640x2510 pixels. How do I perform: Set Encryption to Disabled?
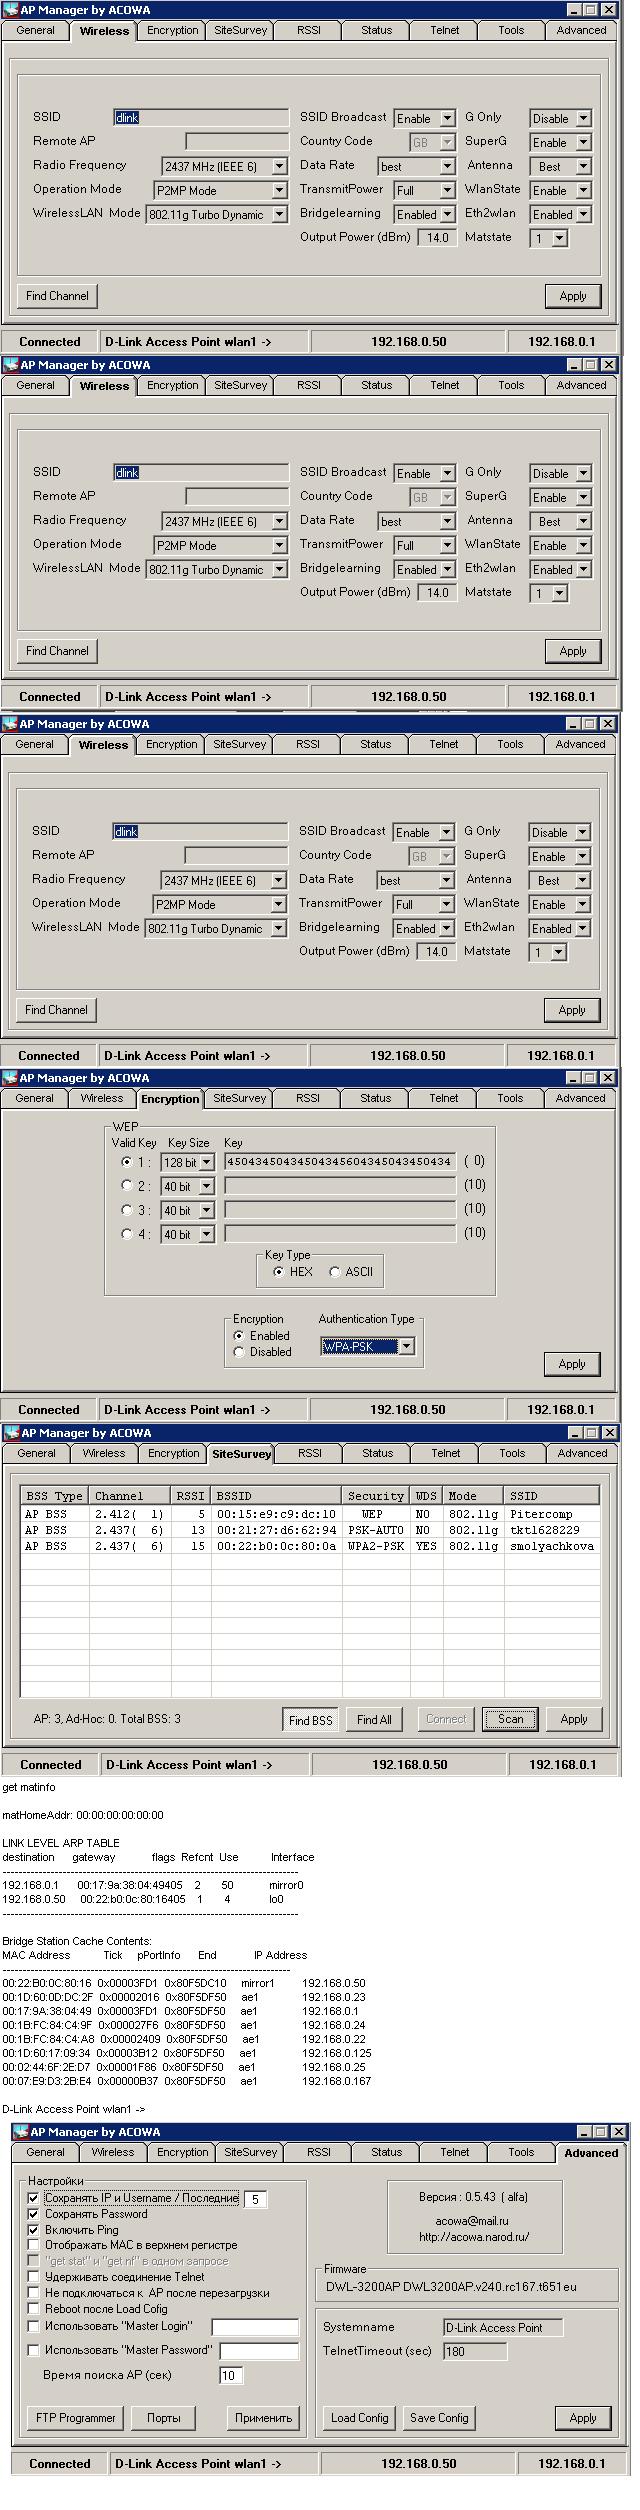click(x=238, y=1352)
